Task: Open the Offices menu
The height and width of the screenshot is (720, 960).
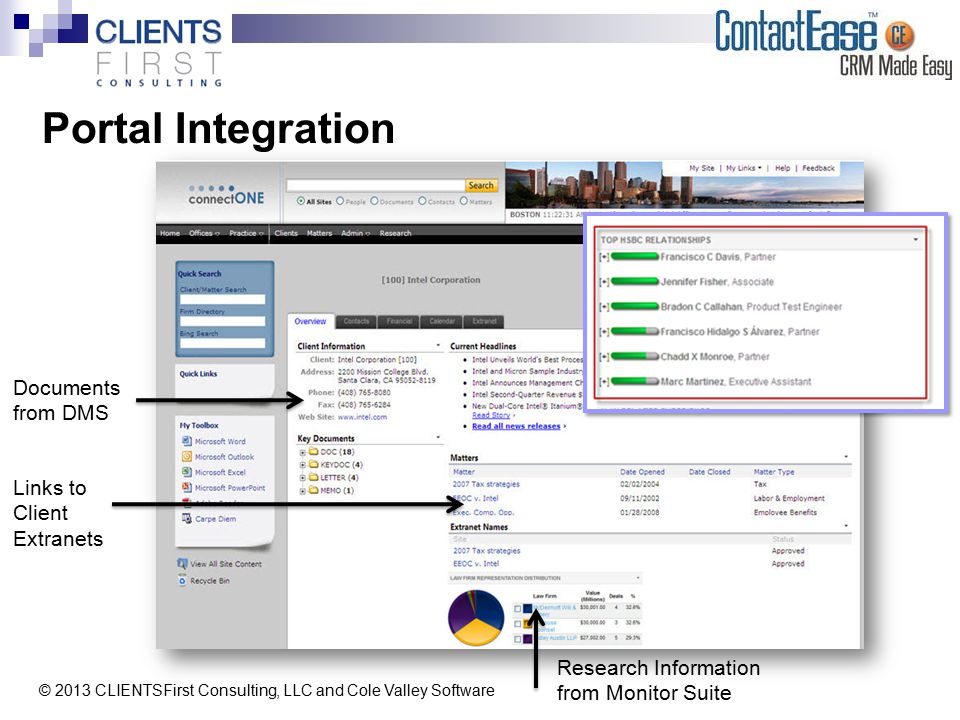Action: (x=204, y=233)
